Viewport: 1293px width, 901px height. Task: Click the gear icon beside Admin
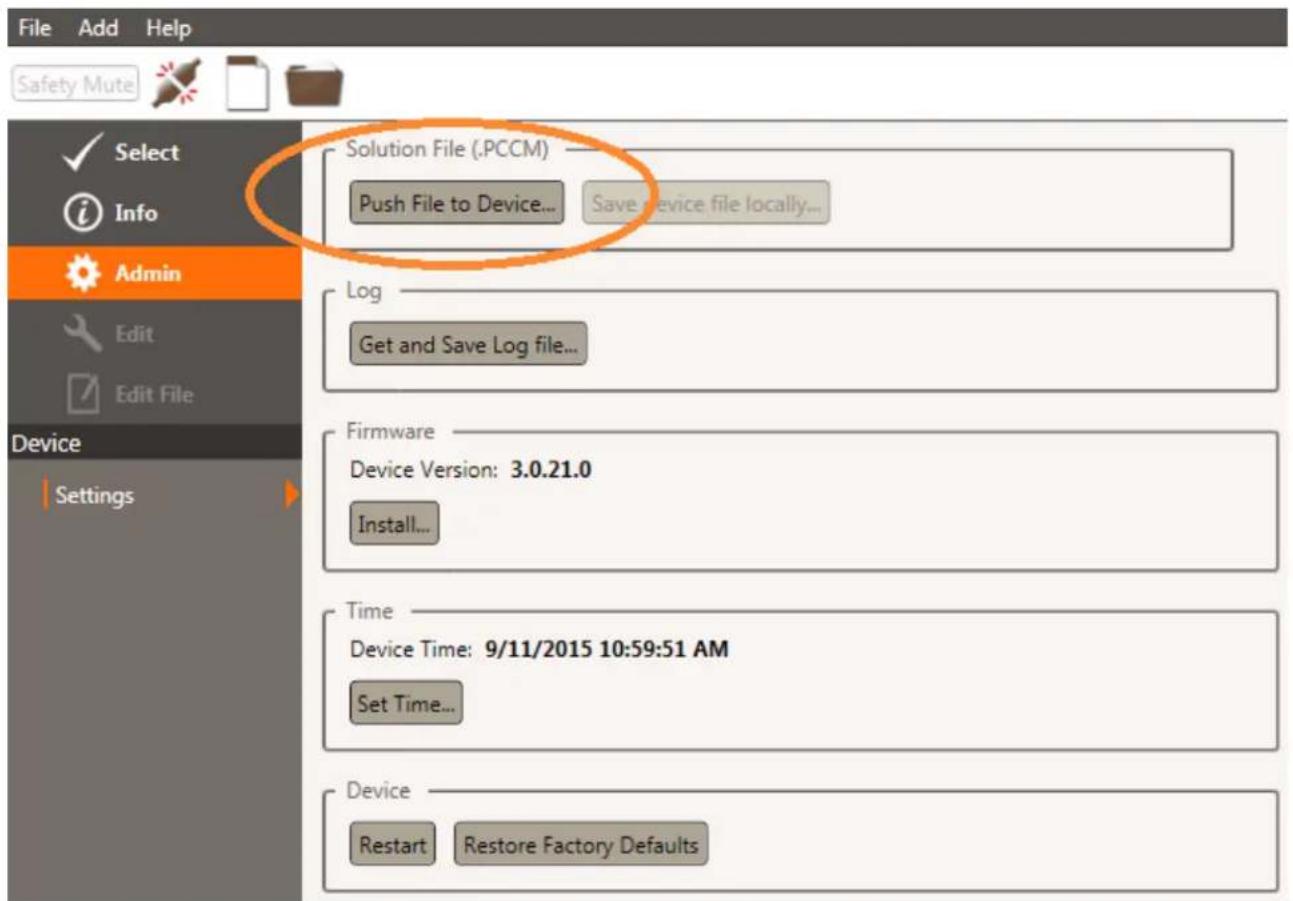tap(84, 273)
